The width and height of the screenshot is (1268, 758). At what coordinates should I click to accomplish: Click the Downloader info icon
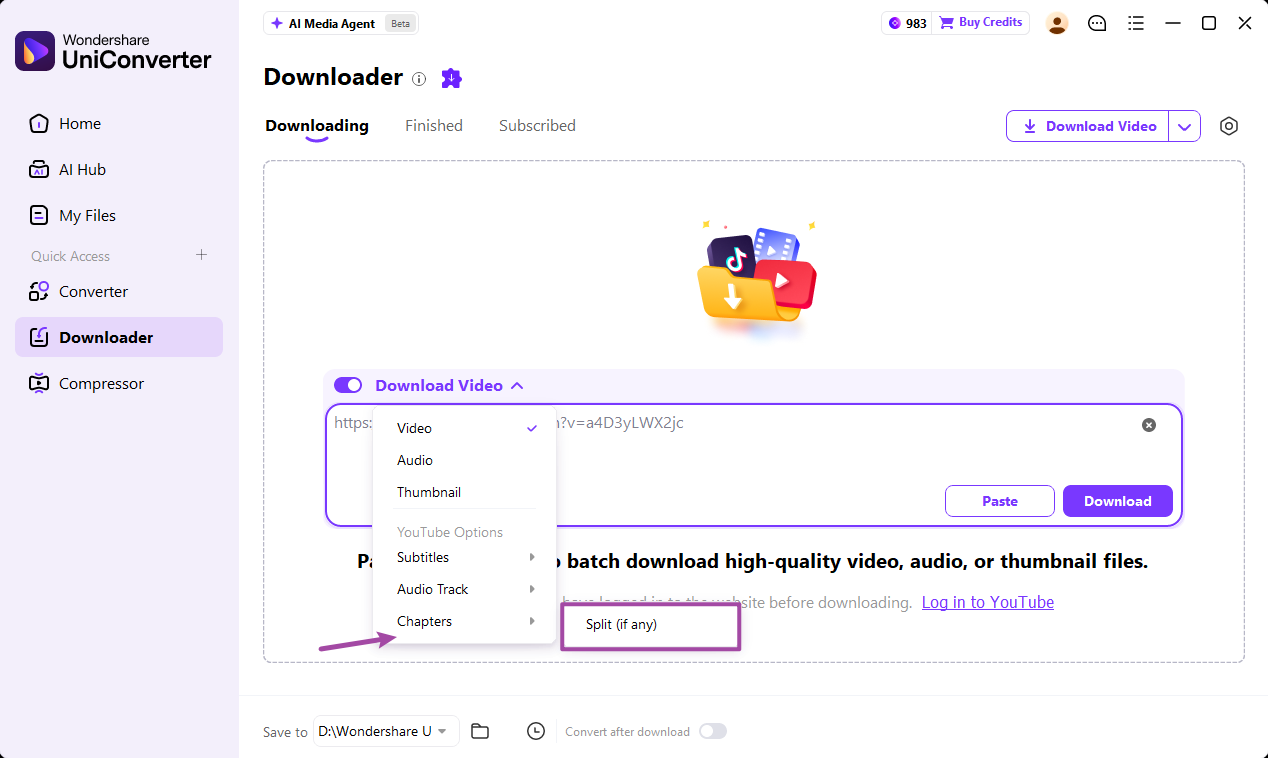tap(419, 79)
